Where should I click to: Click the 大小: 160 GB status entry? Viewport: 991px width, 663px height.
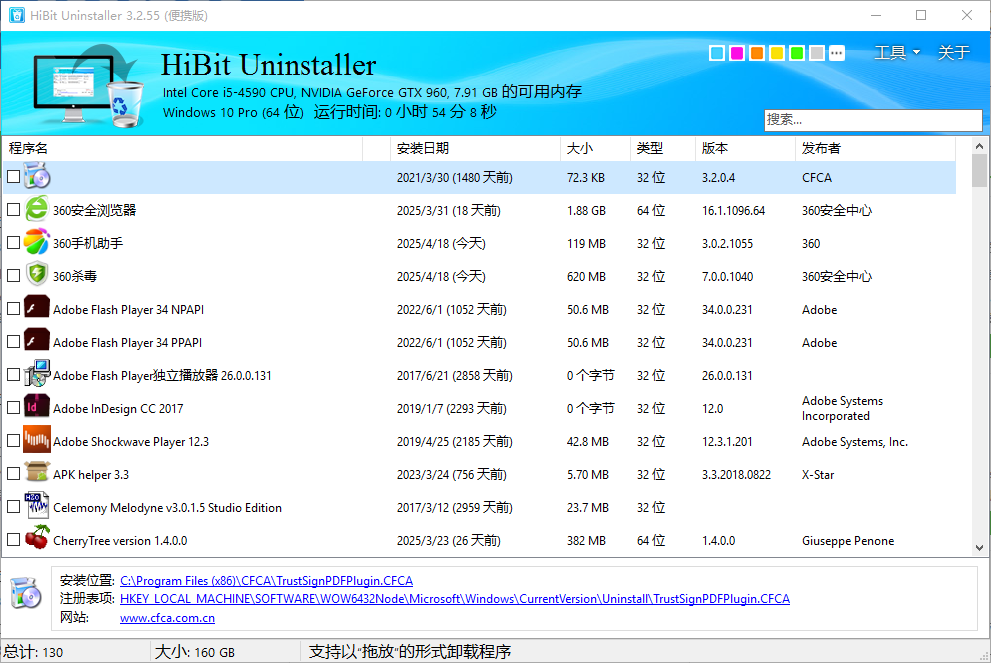click(x=195, y=652)
